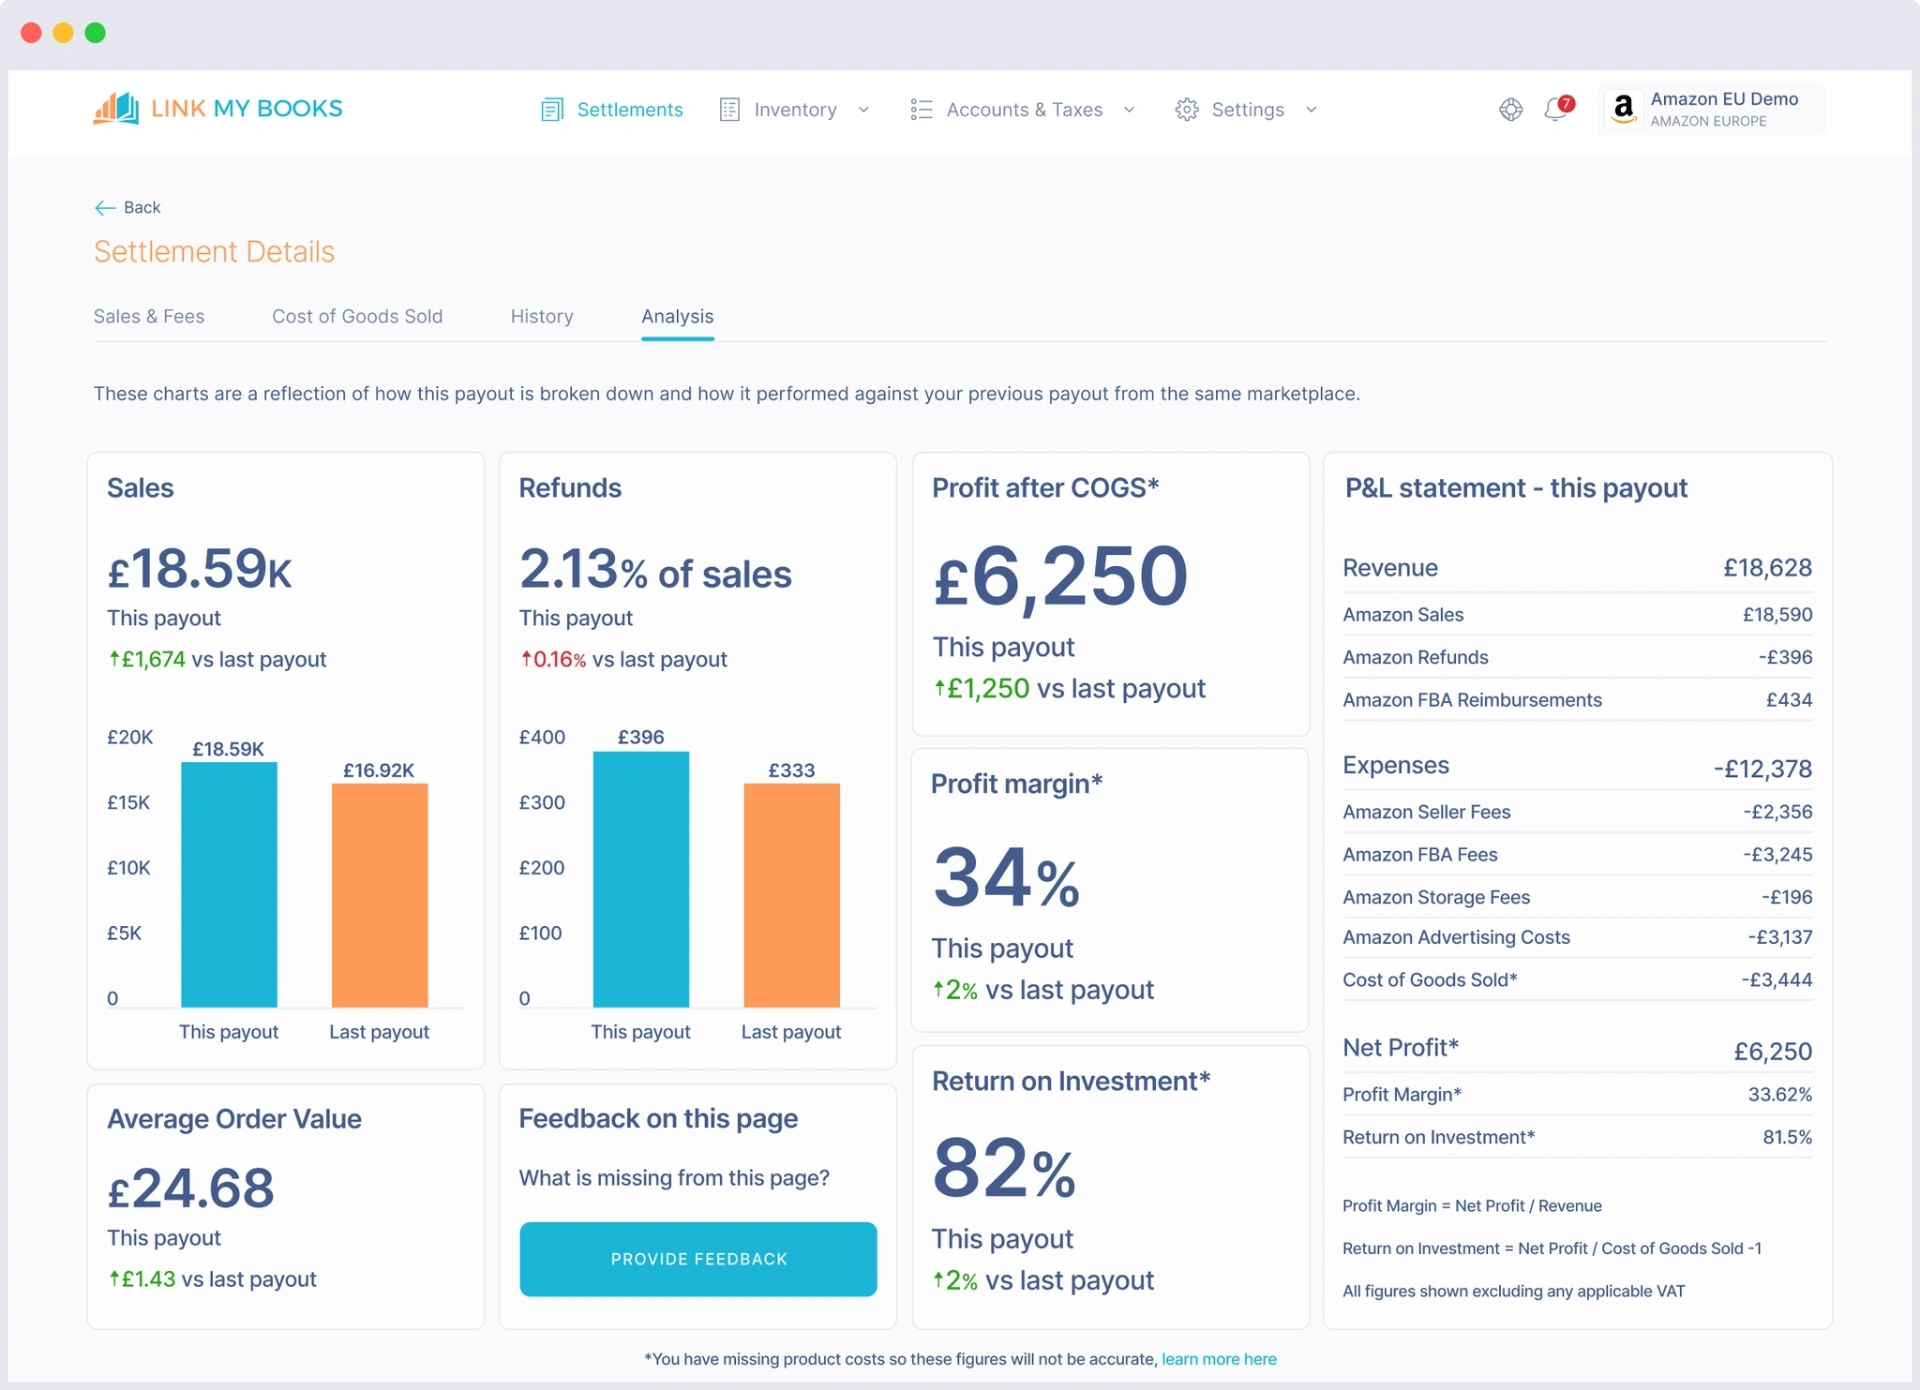Click the Amazon Sales row
This screenshot has width=1920, height=1390.
(x=1577, y=615)
